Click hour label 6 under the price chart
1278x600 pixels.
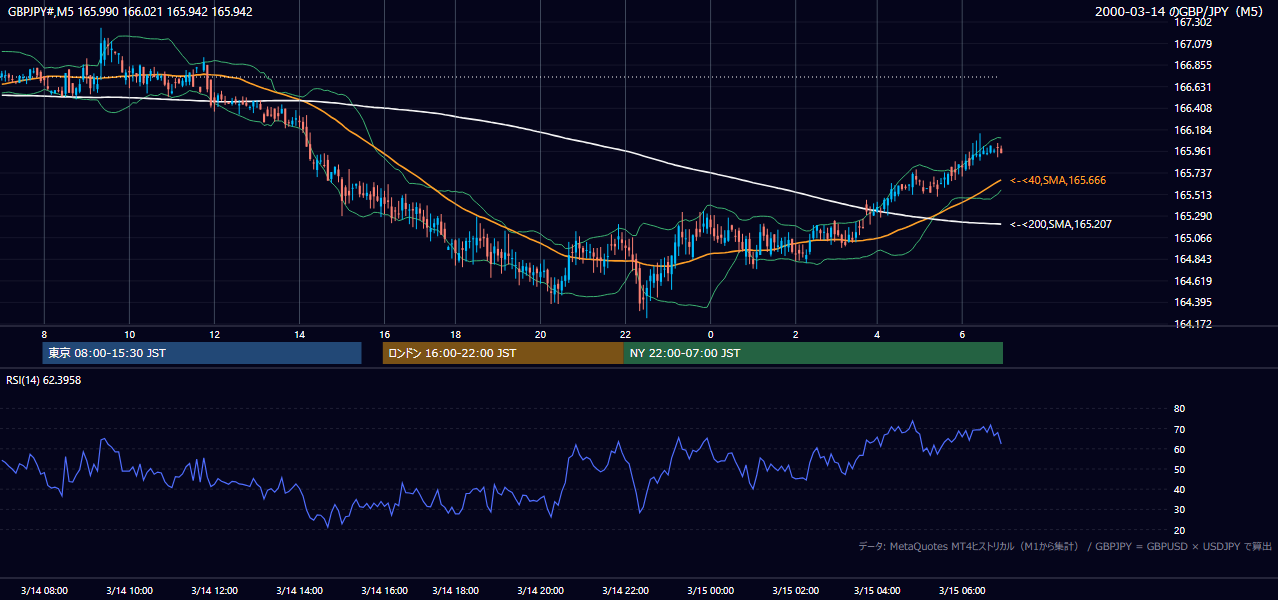tap(962, 334)
